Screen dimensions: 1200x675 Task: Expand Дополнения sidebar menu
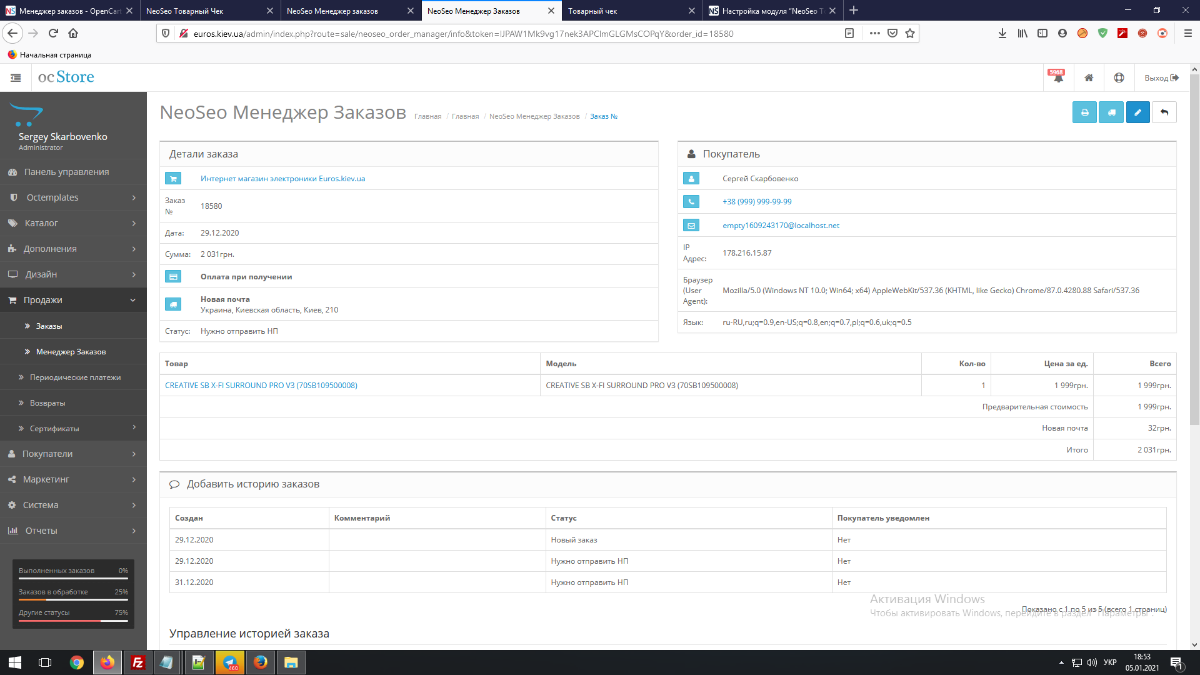[x=73, y=249]
